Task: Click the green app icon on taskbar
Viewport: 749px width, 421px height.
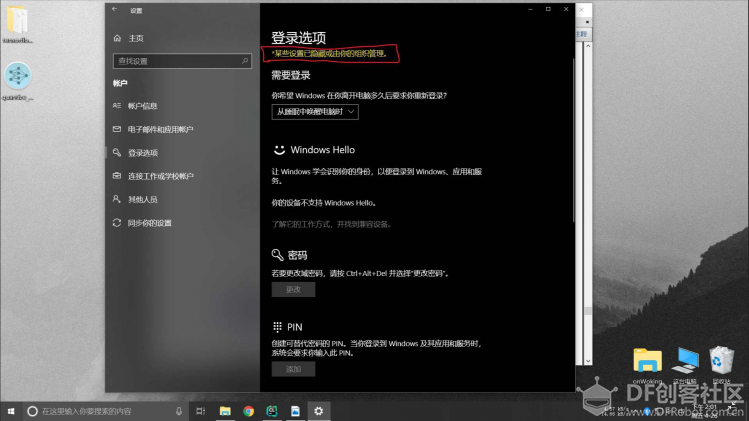Action: (x=272, y=411)
